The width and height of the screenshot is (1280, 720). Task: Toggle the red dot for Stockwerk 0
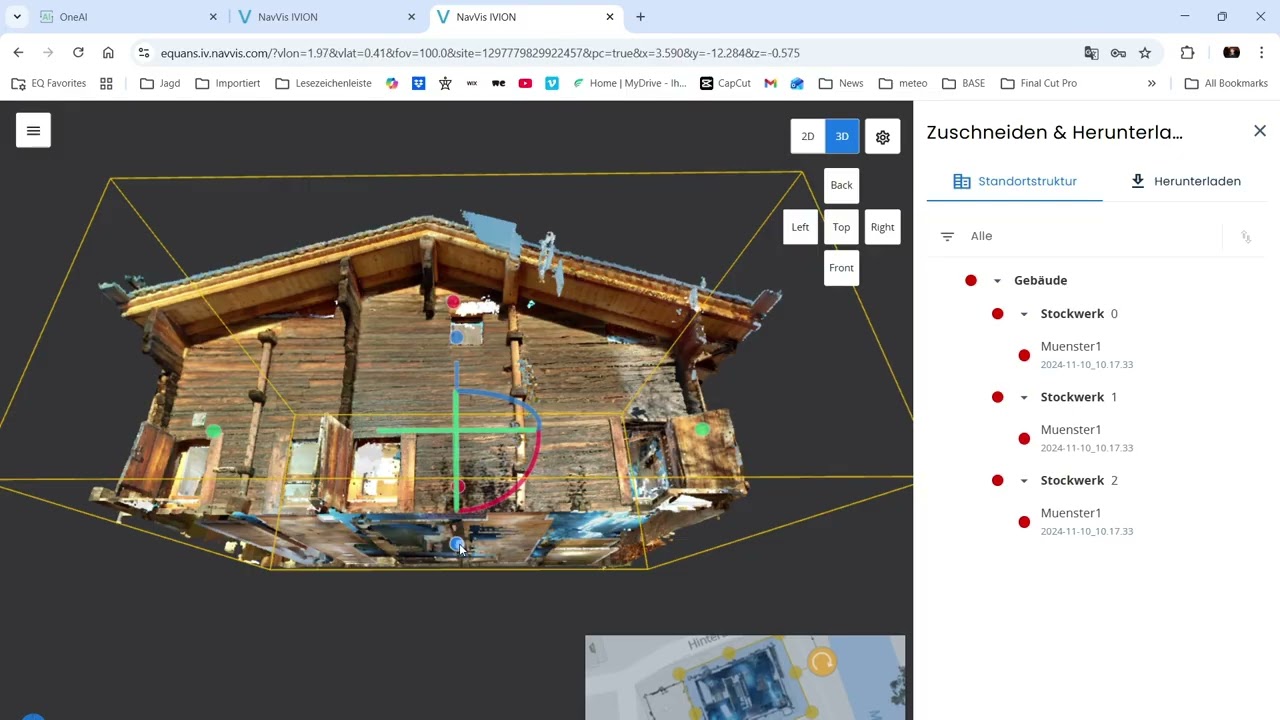[x=997, y=314]
